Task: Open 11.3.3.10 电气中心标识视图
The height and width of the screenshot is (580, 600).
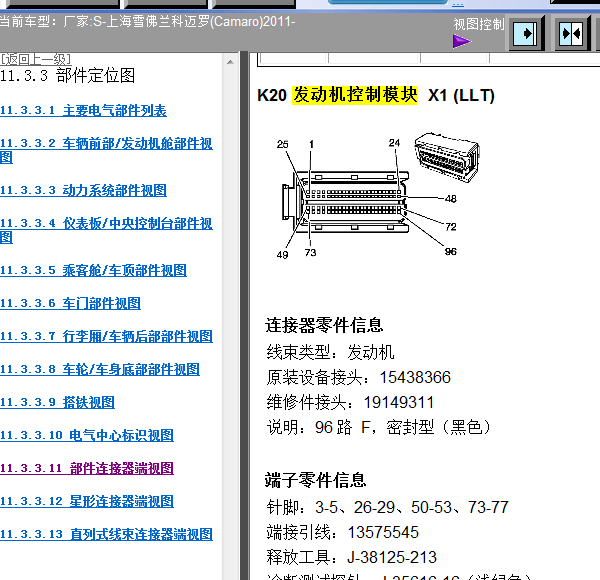Action: click(x=87, y=435)
